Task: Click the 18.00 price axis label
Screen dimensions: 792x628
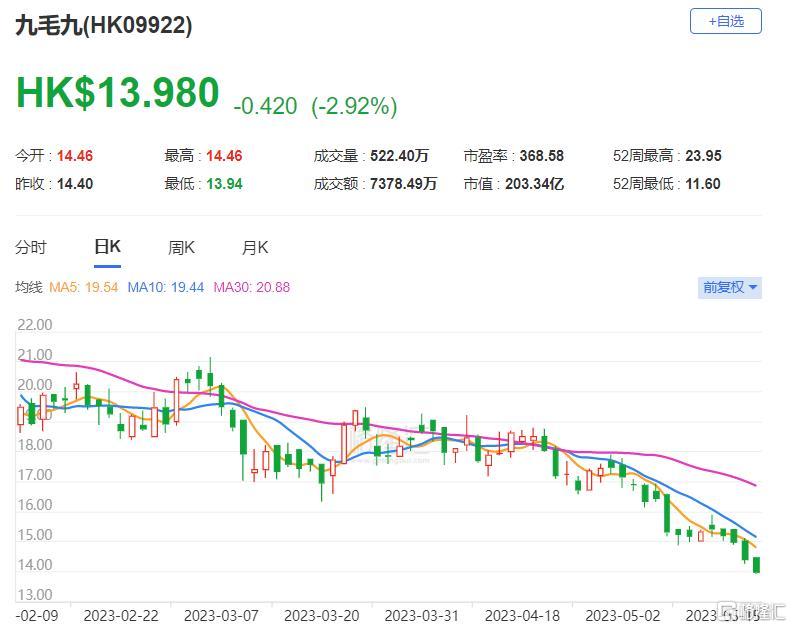Action: point(35,445)
